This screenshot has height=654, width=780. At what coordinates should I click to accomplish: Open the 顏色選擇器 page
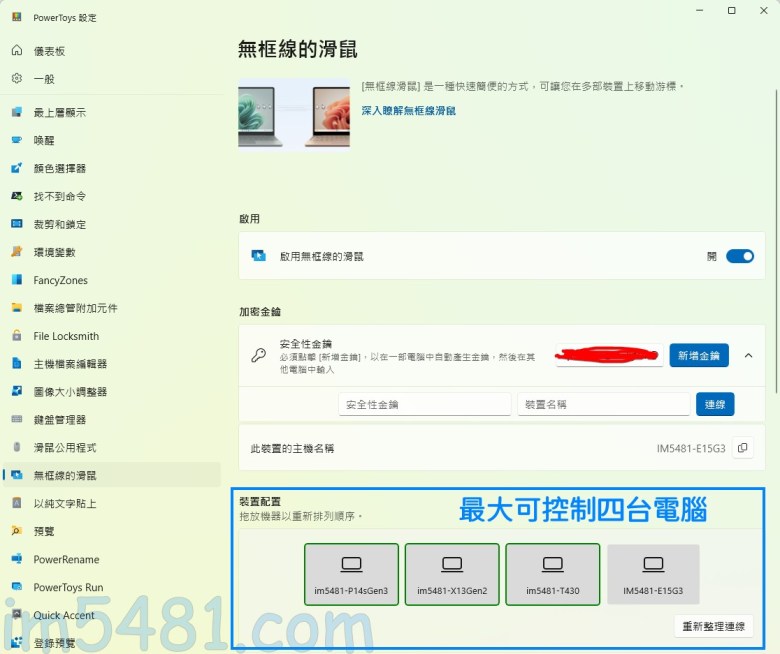114,168
